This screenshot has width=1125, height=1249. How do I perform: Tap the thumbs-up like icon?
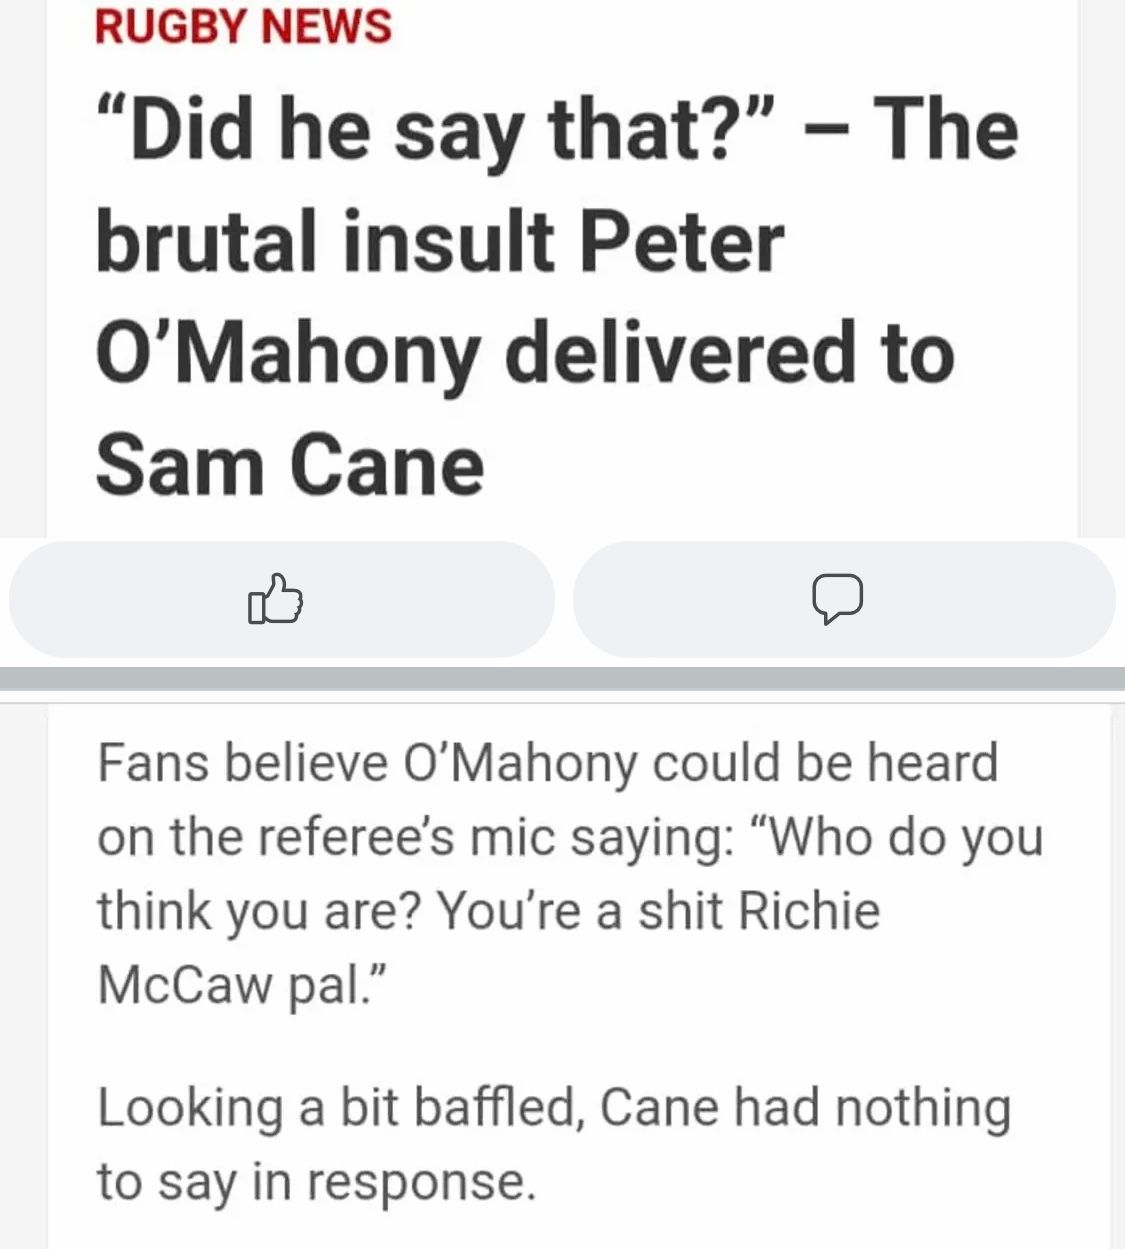click(x=275, y=599)
